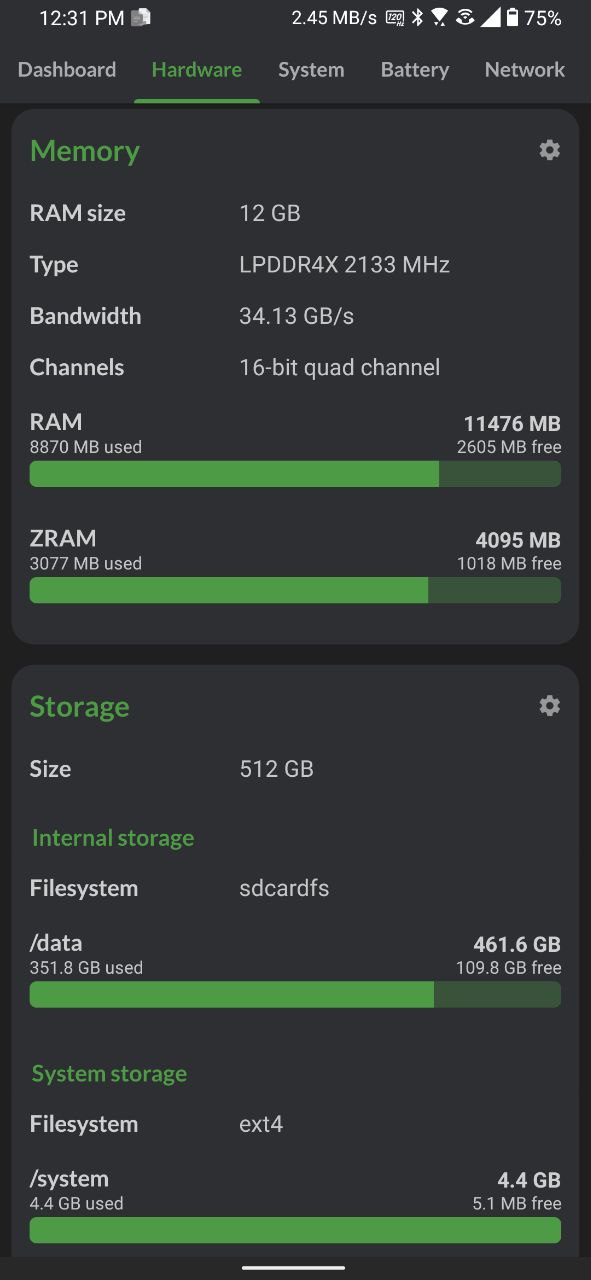Viewport: 591px width, 1280px height.
Task: Tap the Bluetooth icon in status bar
Action: coord(417,17)
